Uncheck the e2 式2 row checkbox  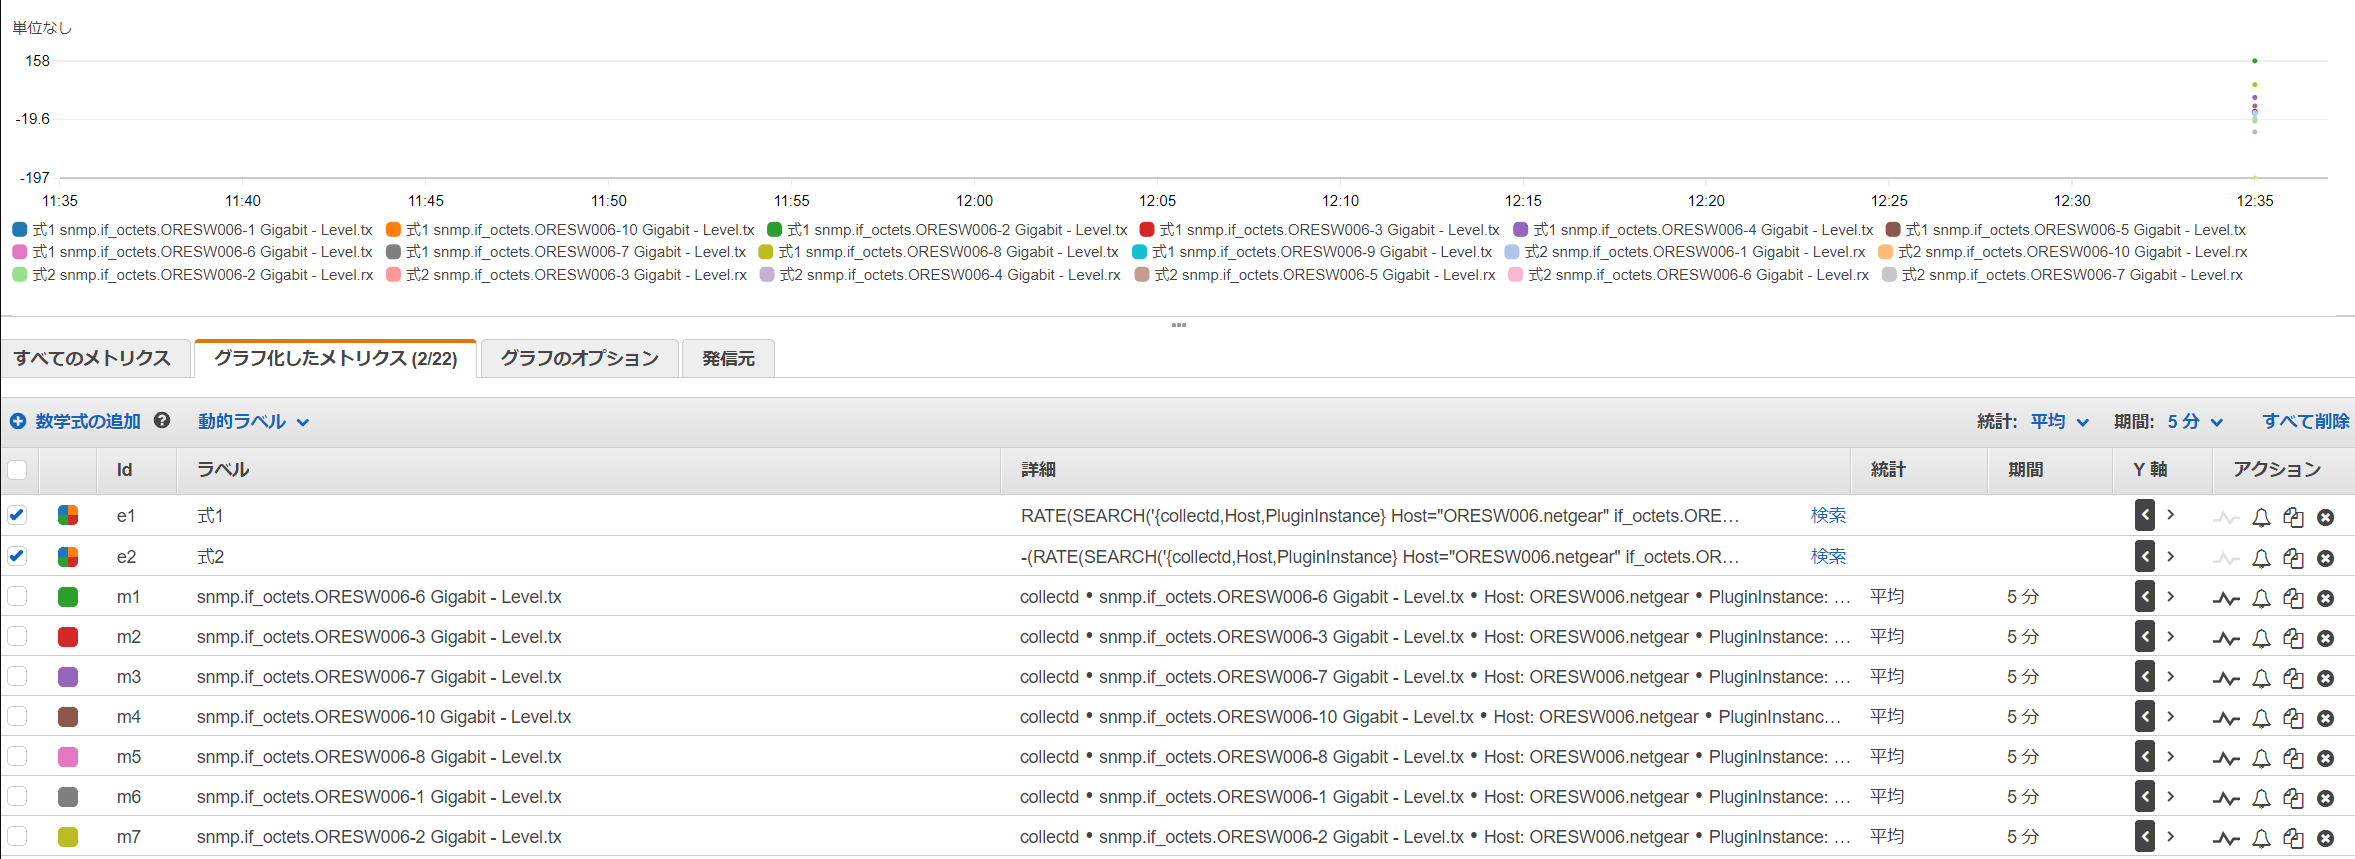click(17, 556)
